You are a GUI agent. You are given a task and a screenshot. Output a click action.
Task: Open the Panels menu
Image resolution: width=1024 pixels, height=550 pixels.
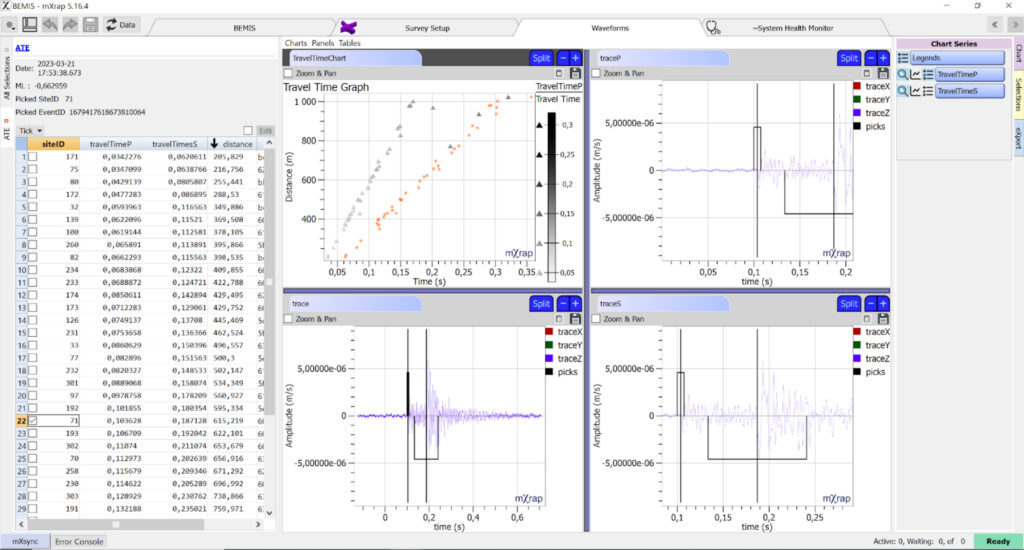pos(323,43)
